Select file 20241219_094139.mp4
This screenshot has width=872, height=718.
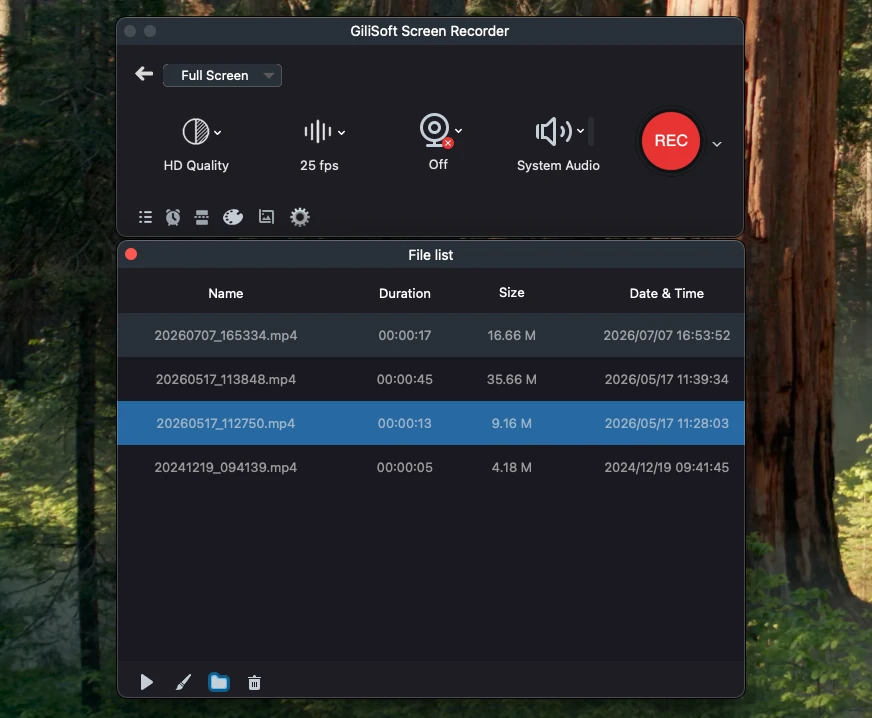tap(431, 467)
